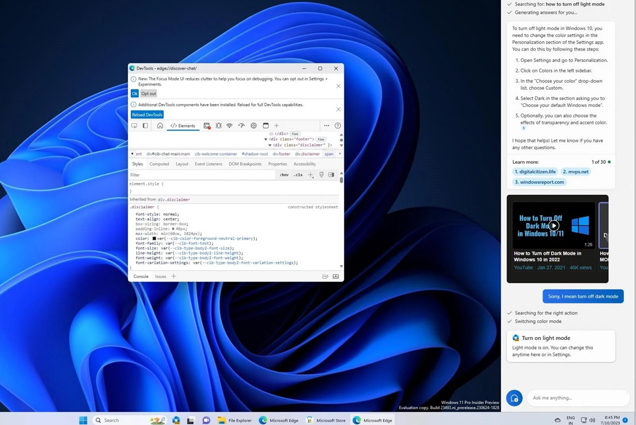Switch to the Computed tab
The image size is (636, 425).
click(159, 164)
